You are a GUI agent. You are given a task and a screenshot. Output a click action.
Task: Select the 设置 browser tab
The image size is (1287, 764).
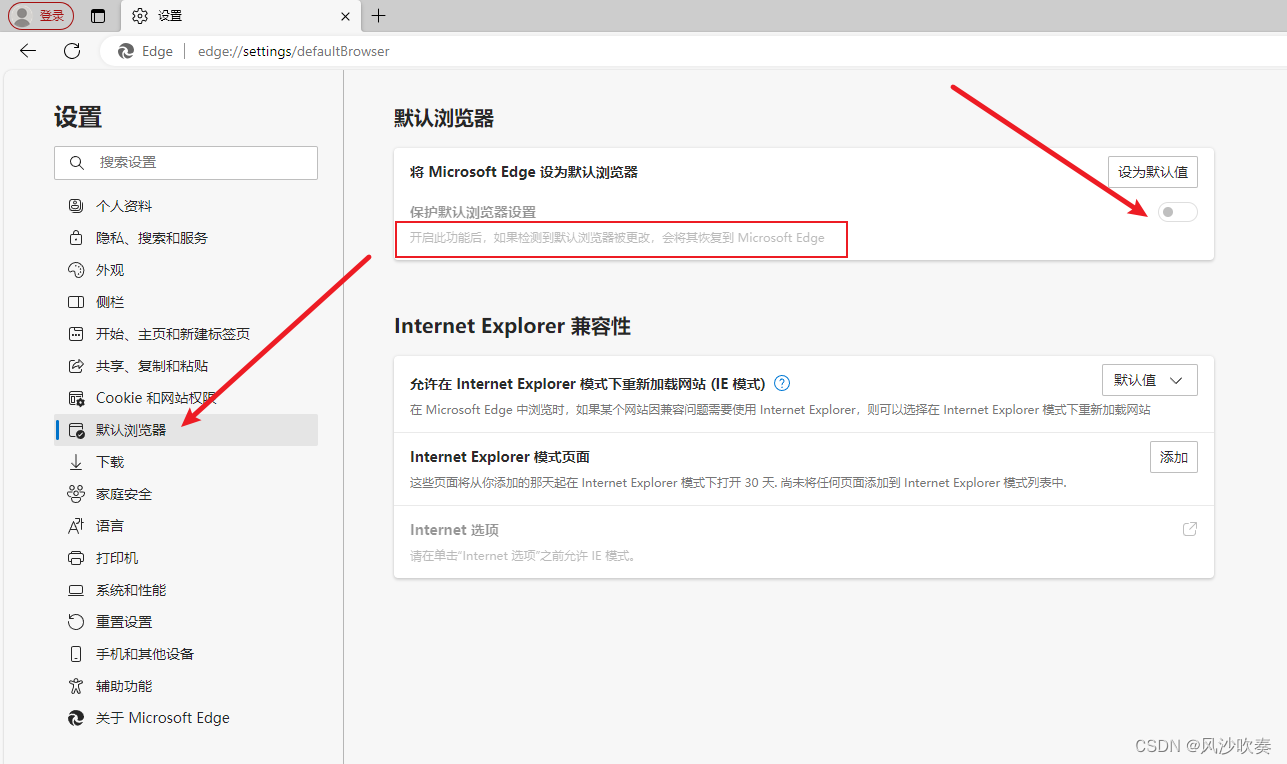pos(240,16)
